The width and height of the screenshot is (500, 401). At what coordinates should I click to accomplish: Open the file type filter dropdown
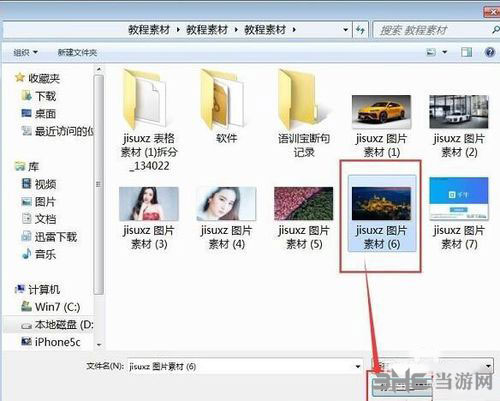point(432,366)
